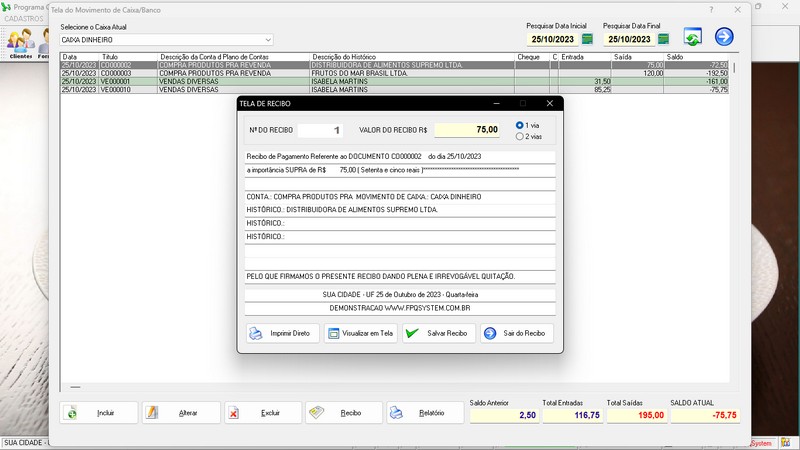
Task: Click the help question mark in title bar
Action: (711, 10)
